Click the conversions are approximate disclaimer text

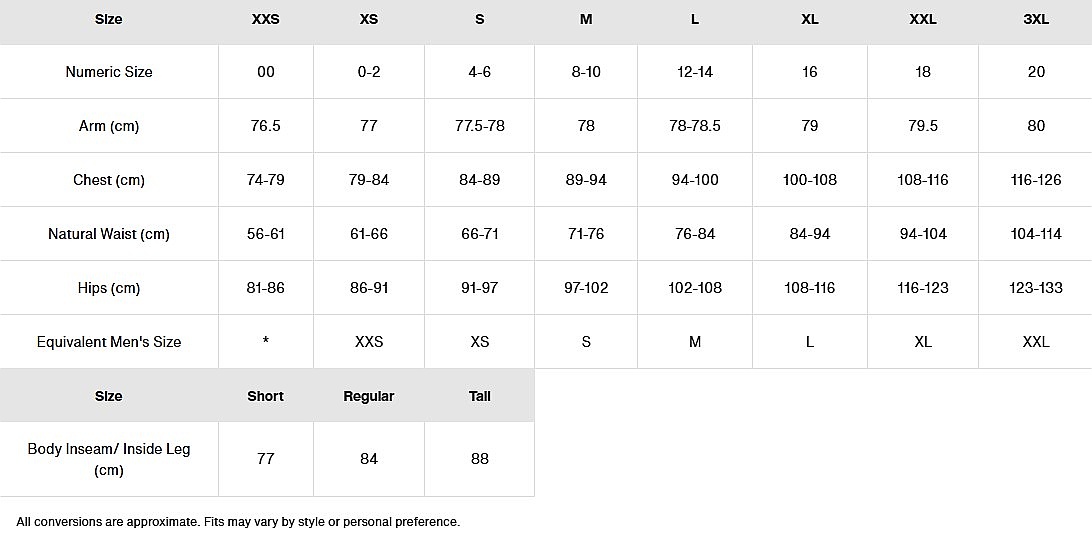click(238, 522)
